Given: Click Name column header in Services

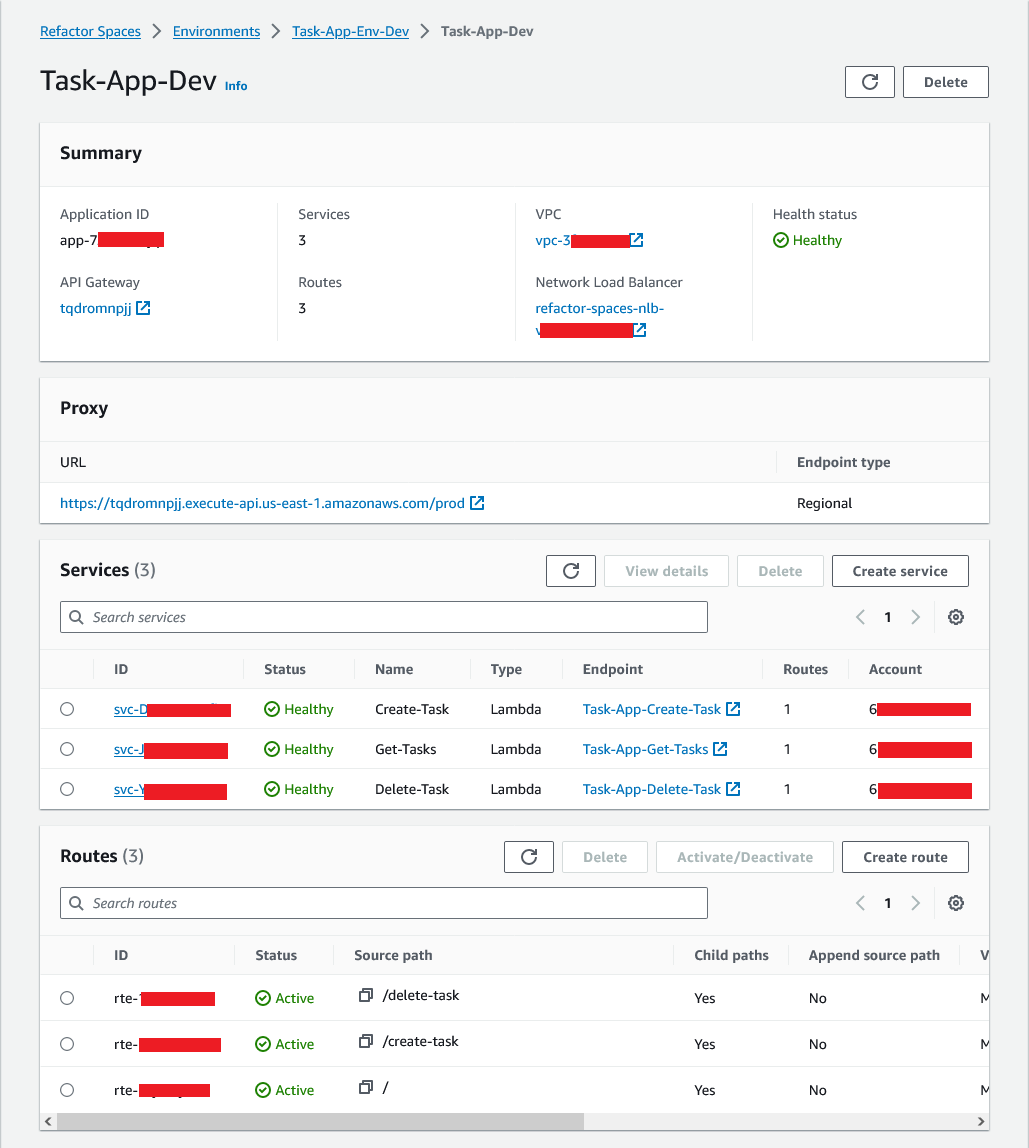Looking at the screenshot, I should [x=394, y=669].
